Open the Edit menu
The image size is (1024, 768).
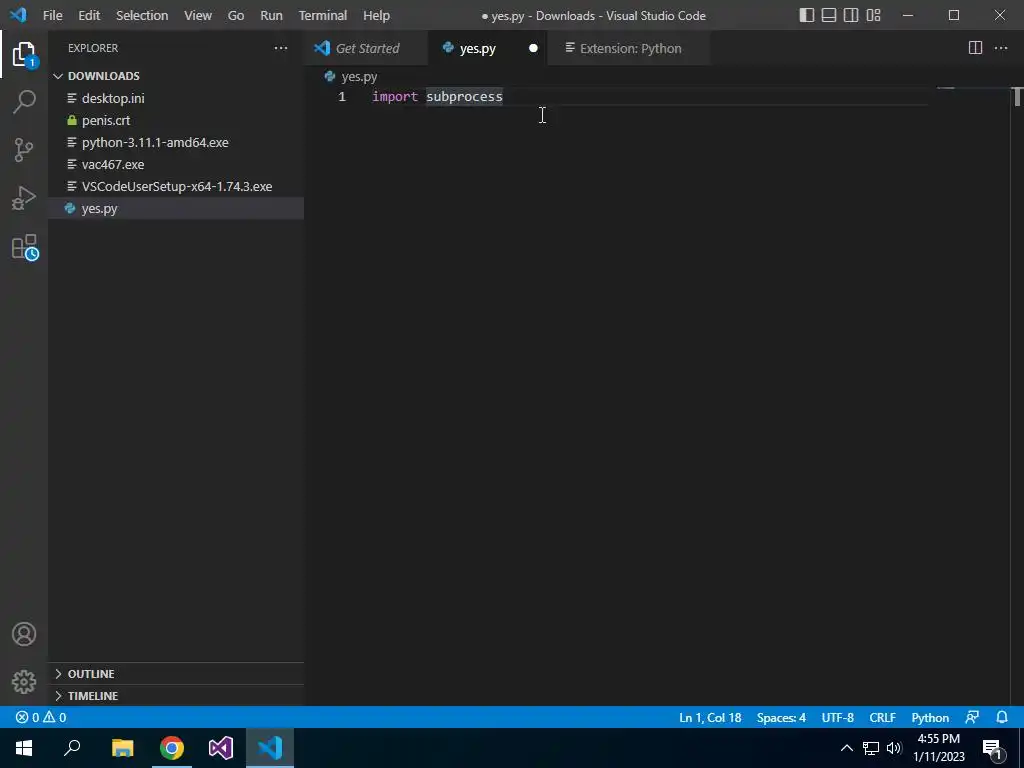coord(89,15)
